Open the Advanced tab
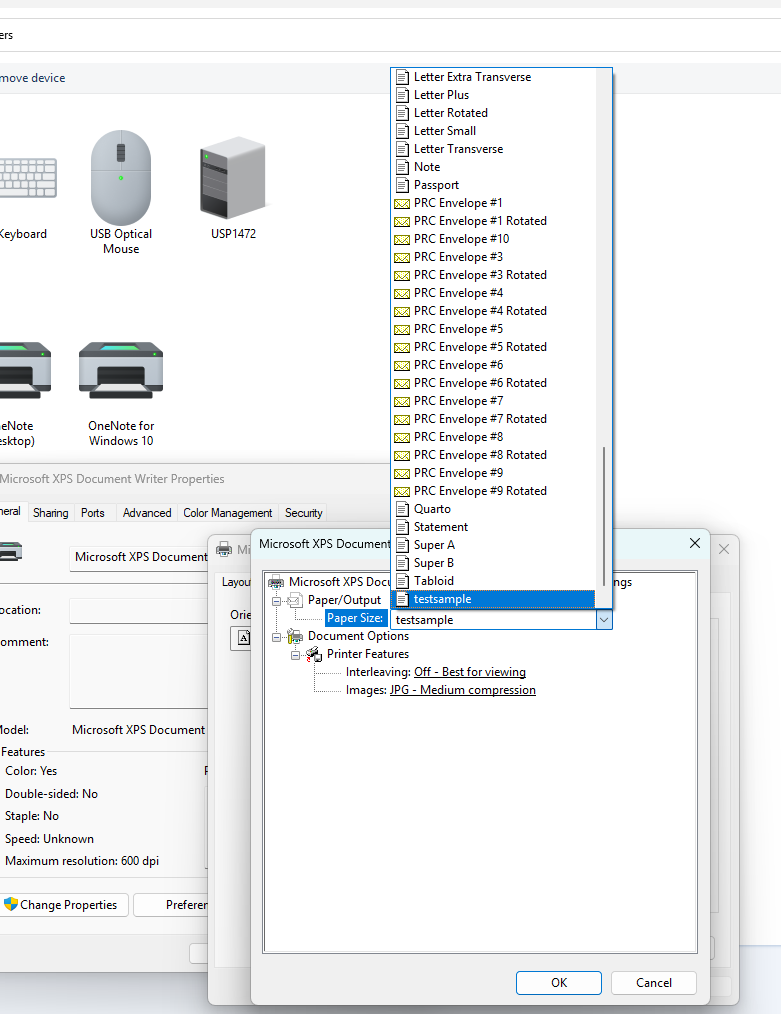The width and height of the screenshot is (781, 1014). coord(147,513)
